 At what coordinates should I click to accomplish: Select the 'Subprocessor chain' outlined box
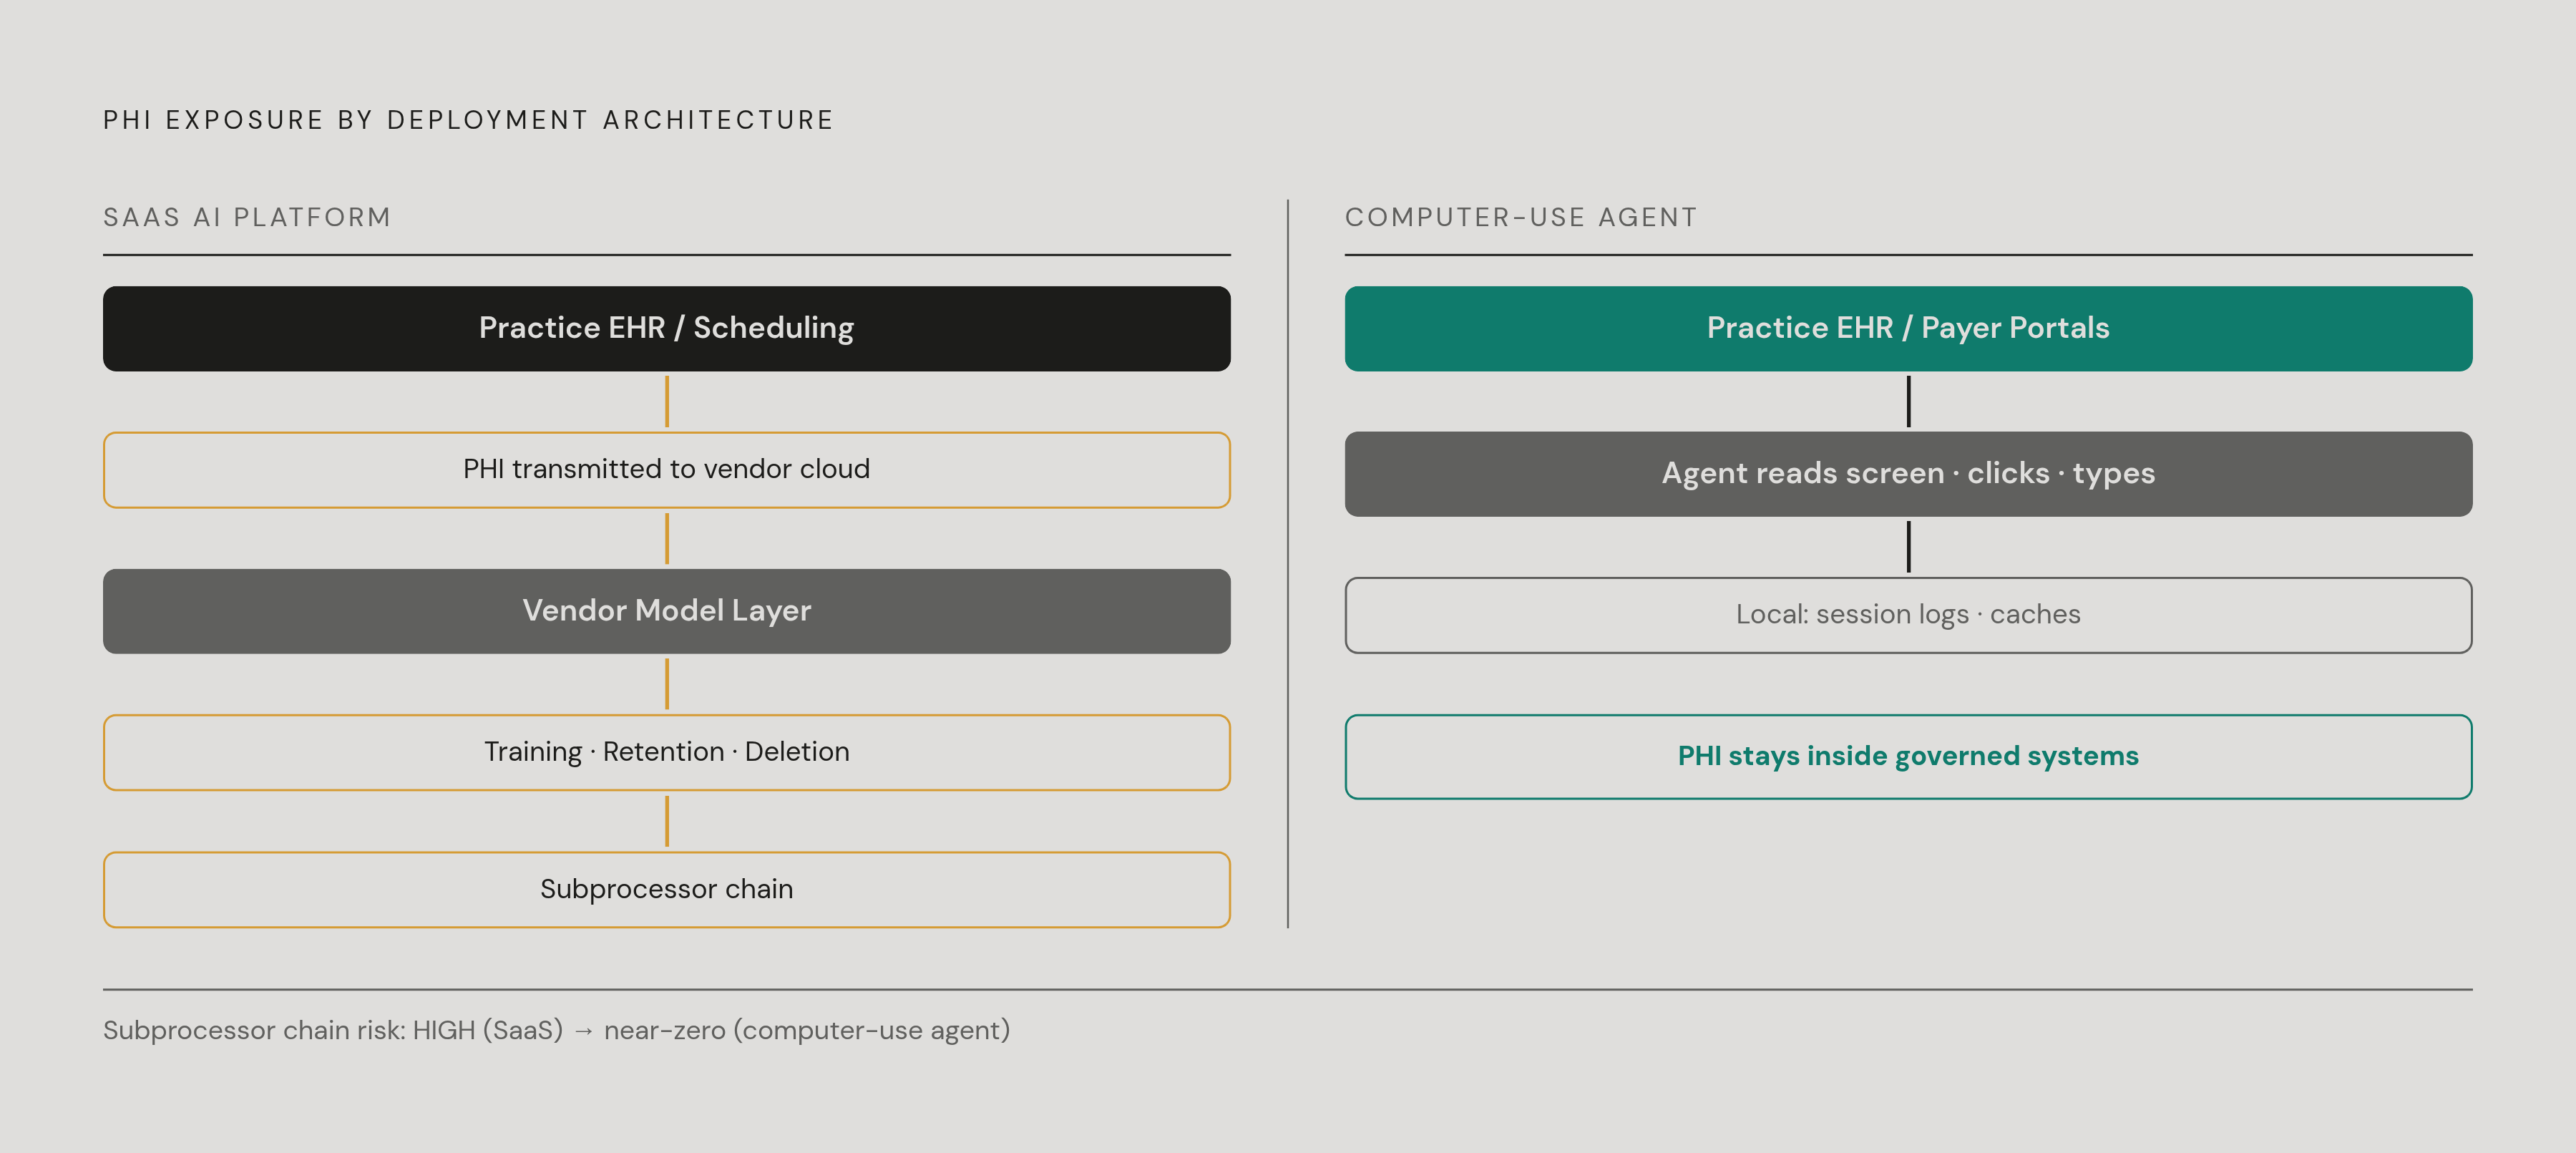click(667, 890)
